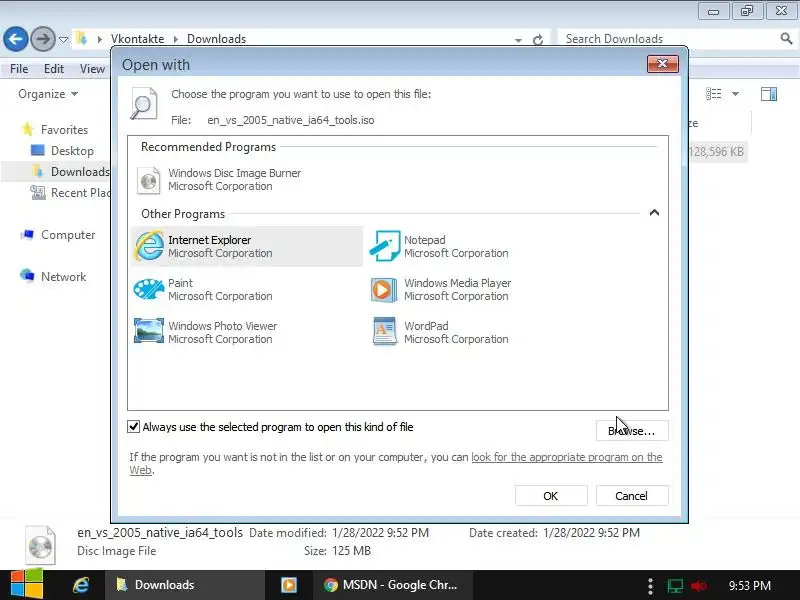This screenshot has height=600, width=800.
Task: Expand the Organize dropdown menu
Action: coord(48,94)
